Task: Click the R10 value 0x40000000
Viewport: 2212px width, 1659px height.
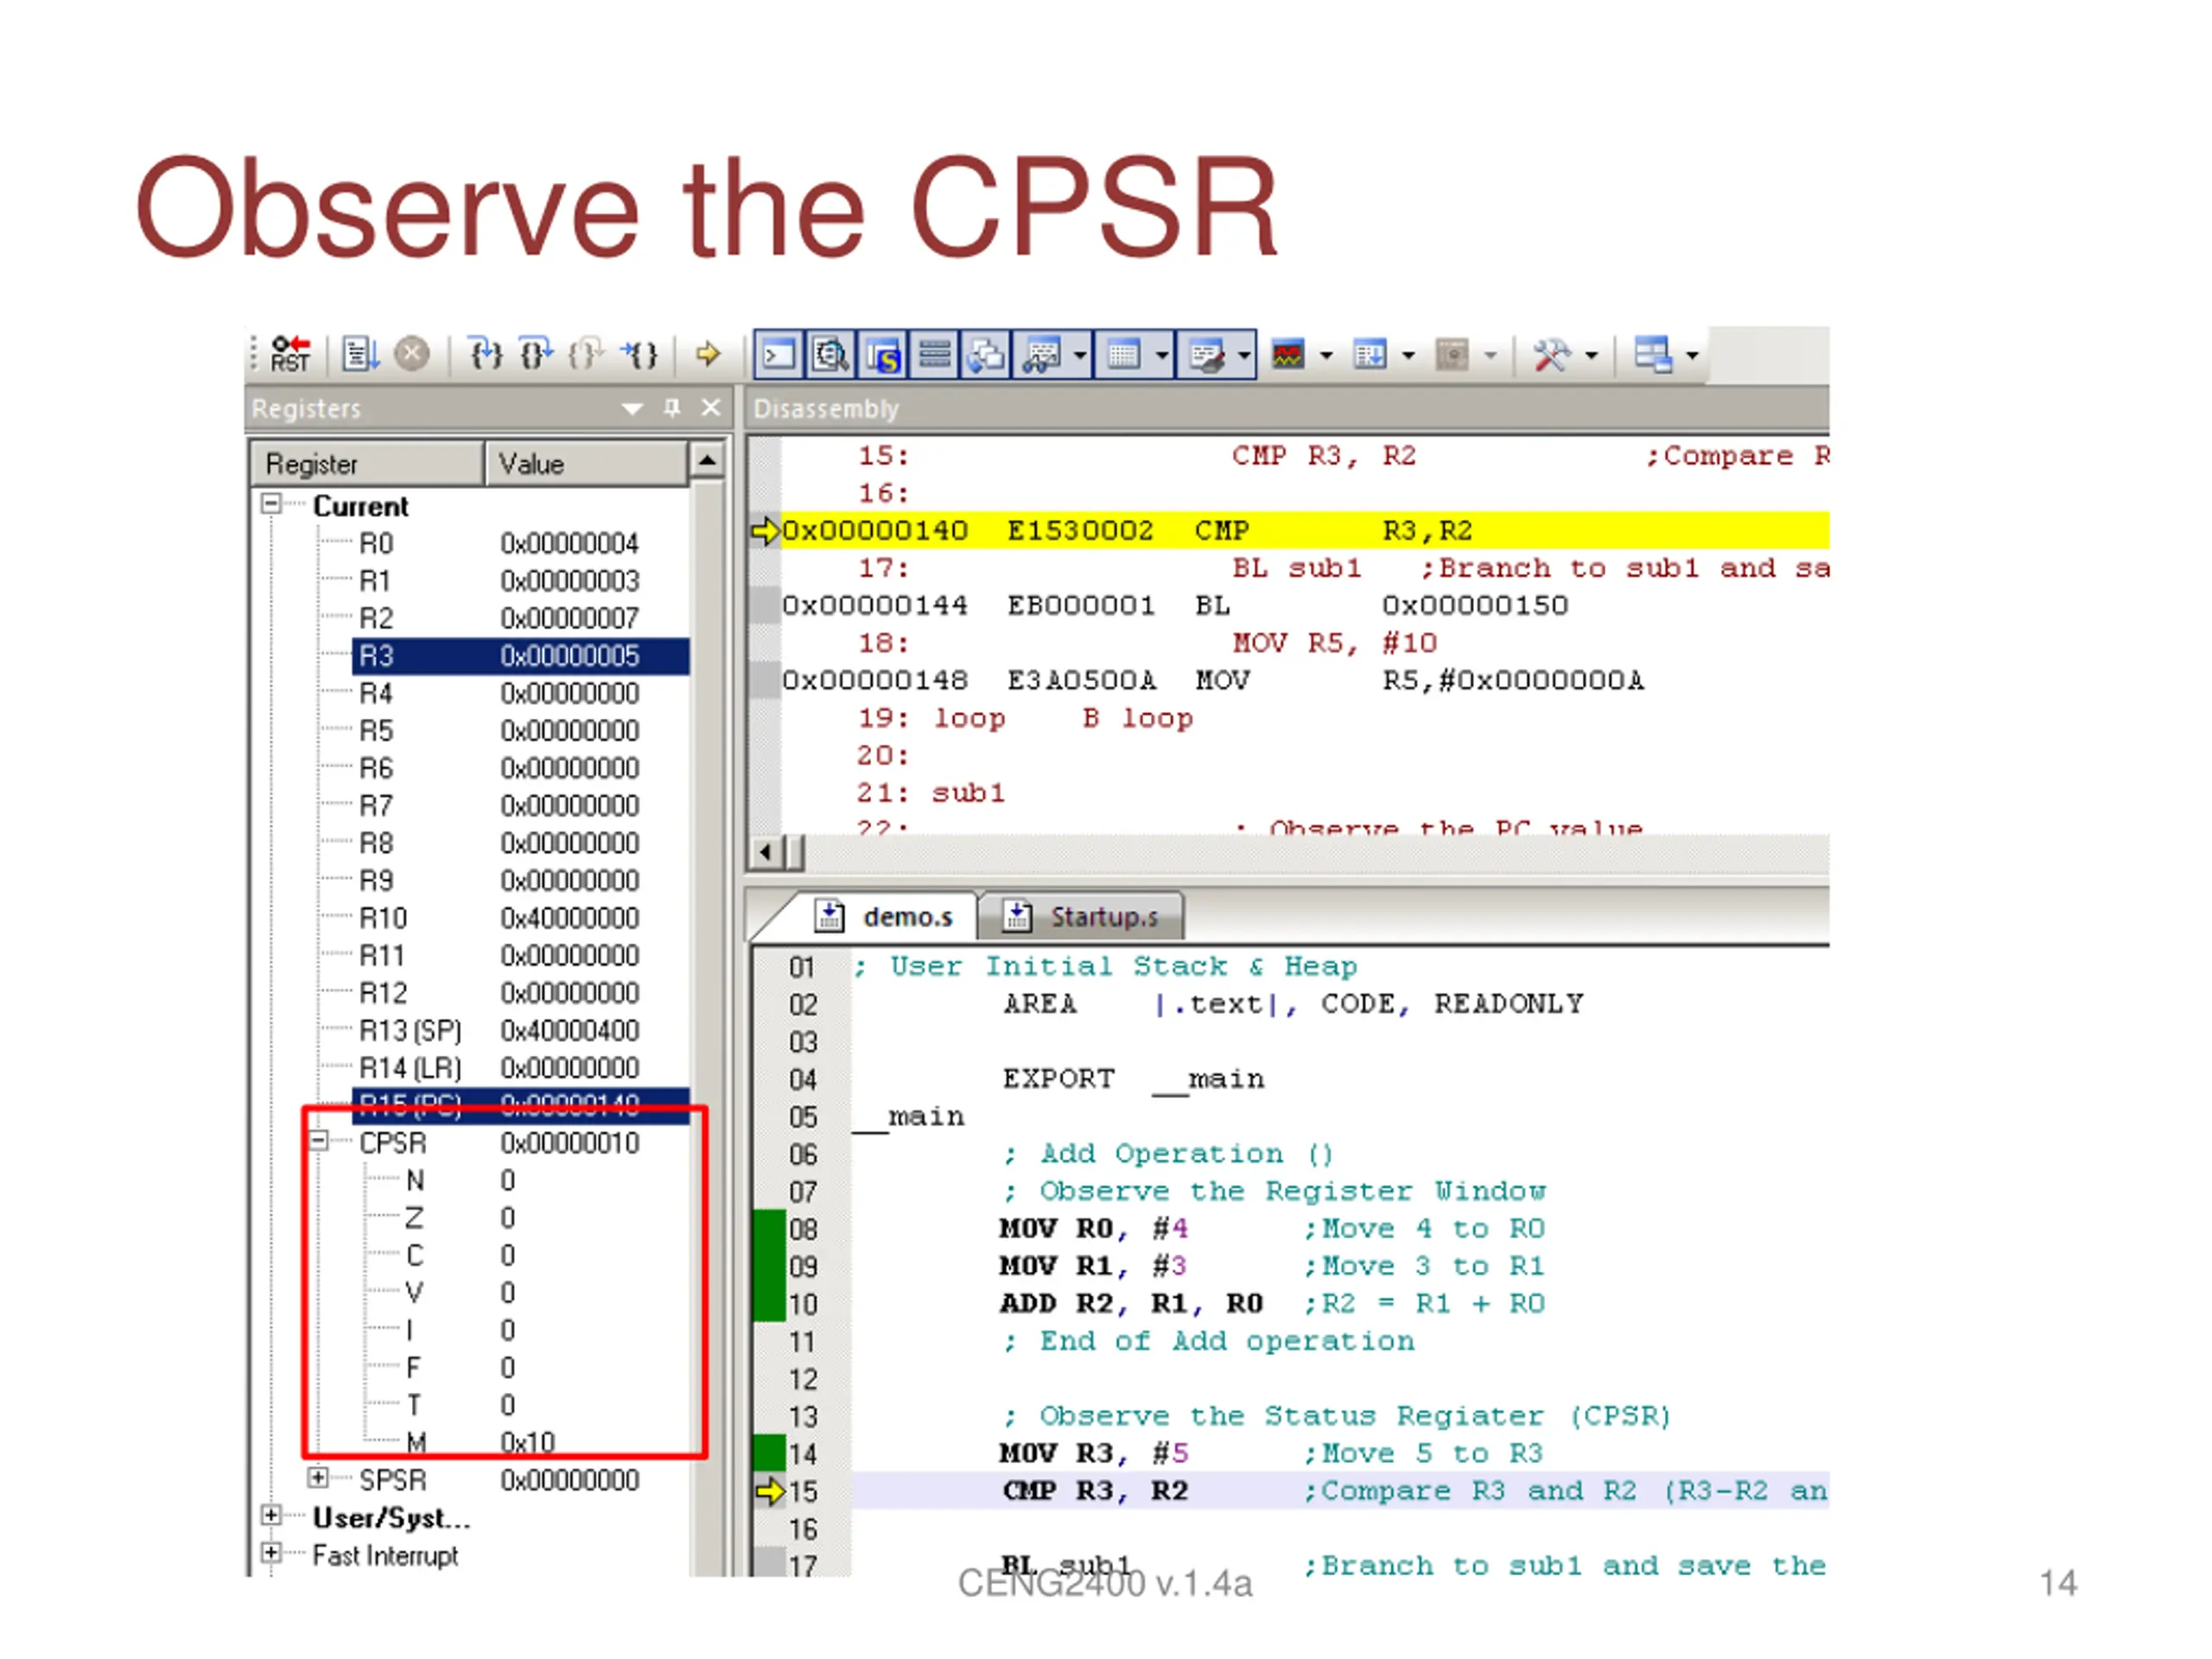Action: (x=570, y=918)
